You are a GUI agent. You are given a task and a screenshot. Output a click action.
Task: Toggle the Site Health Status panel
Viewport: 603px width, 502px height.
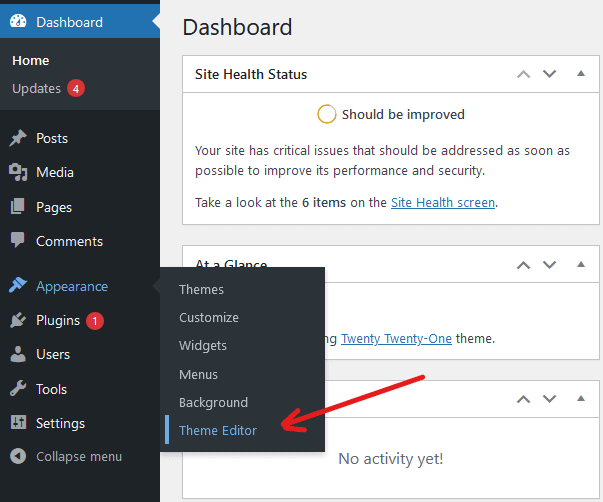pos(581,74)
